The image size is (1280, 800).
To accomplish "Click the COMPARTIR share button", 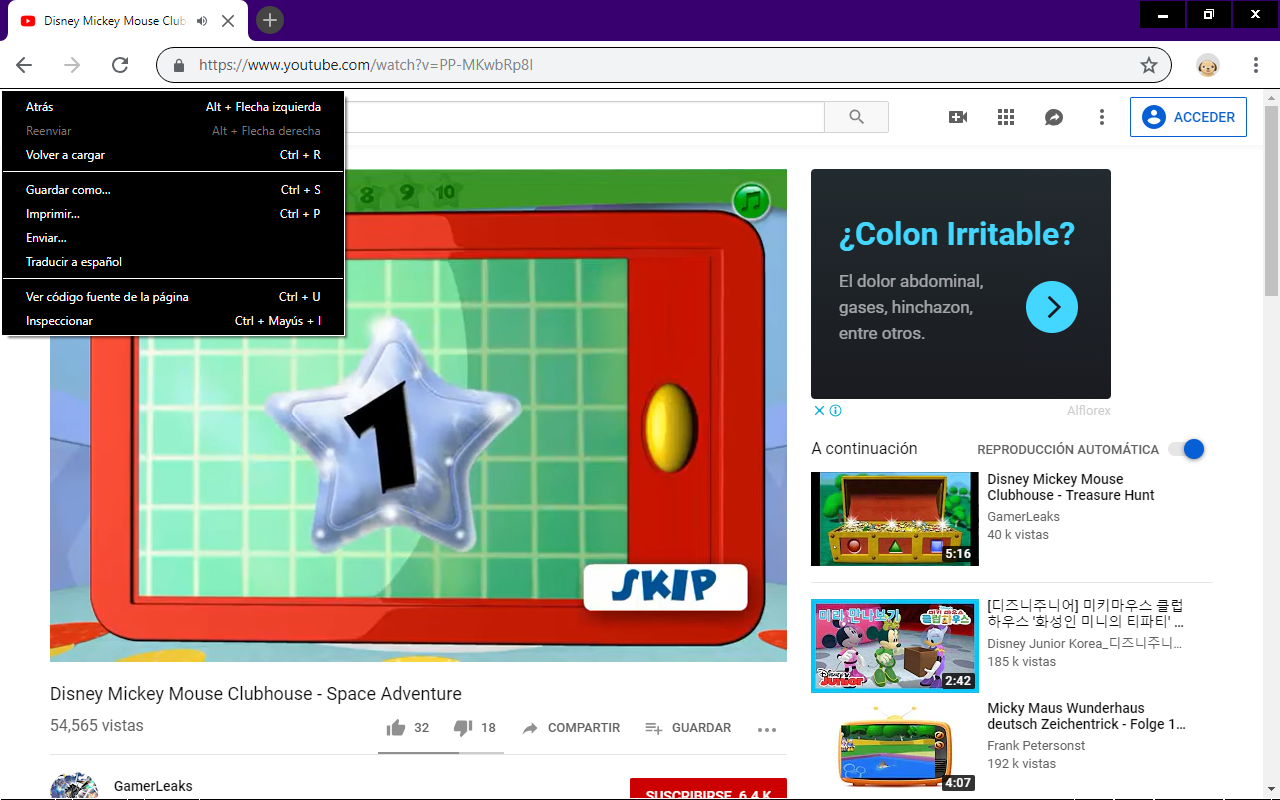I will pos(571,728).
